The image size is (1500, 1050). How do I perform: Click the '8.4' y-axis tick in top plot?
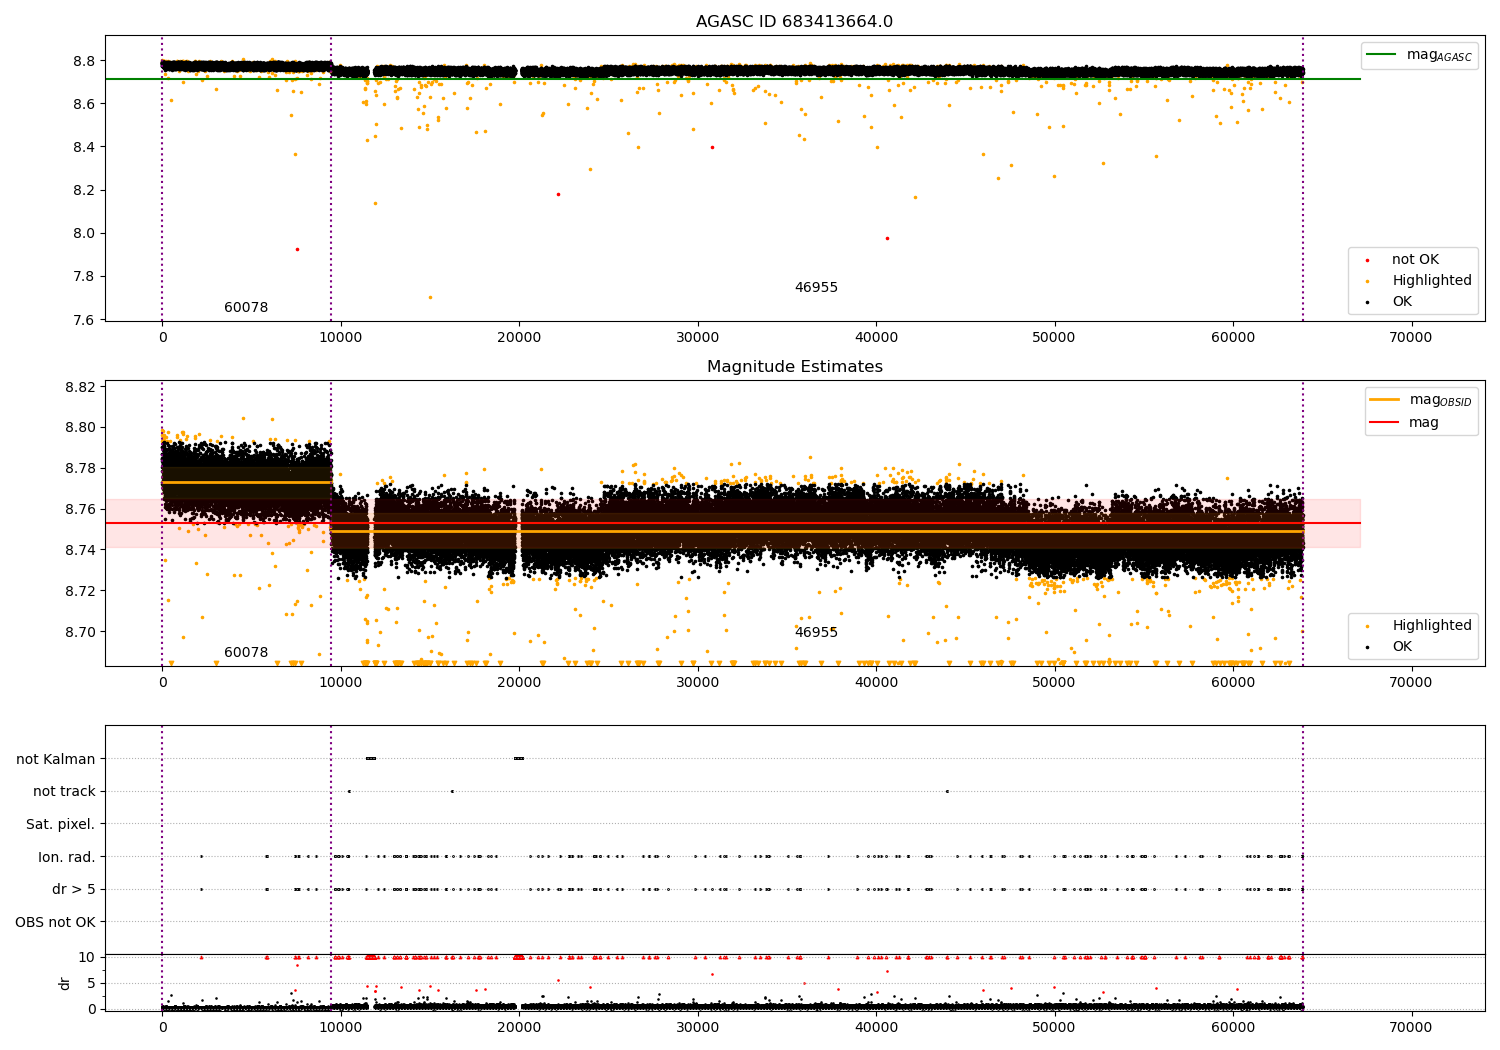point(83,147)
